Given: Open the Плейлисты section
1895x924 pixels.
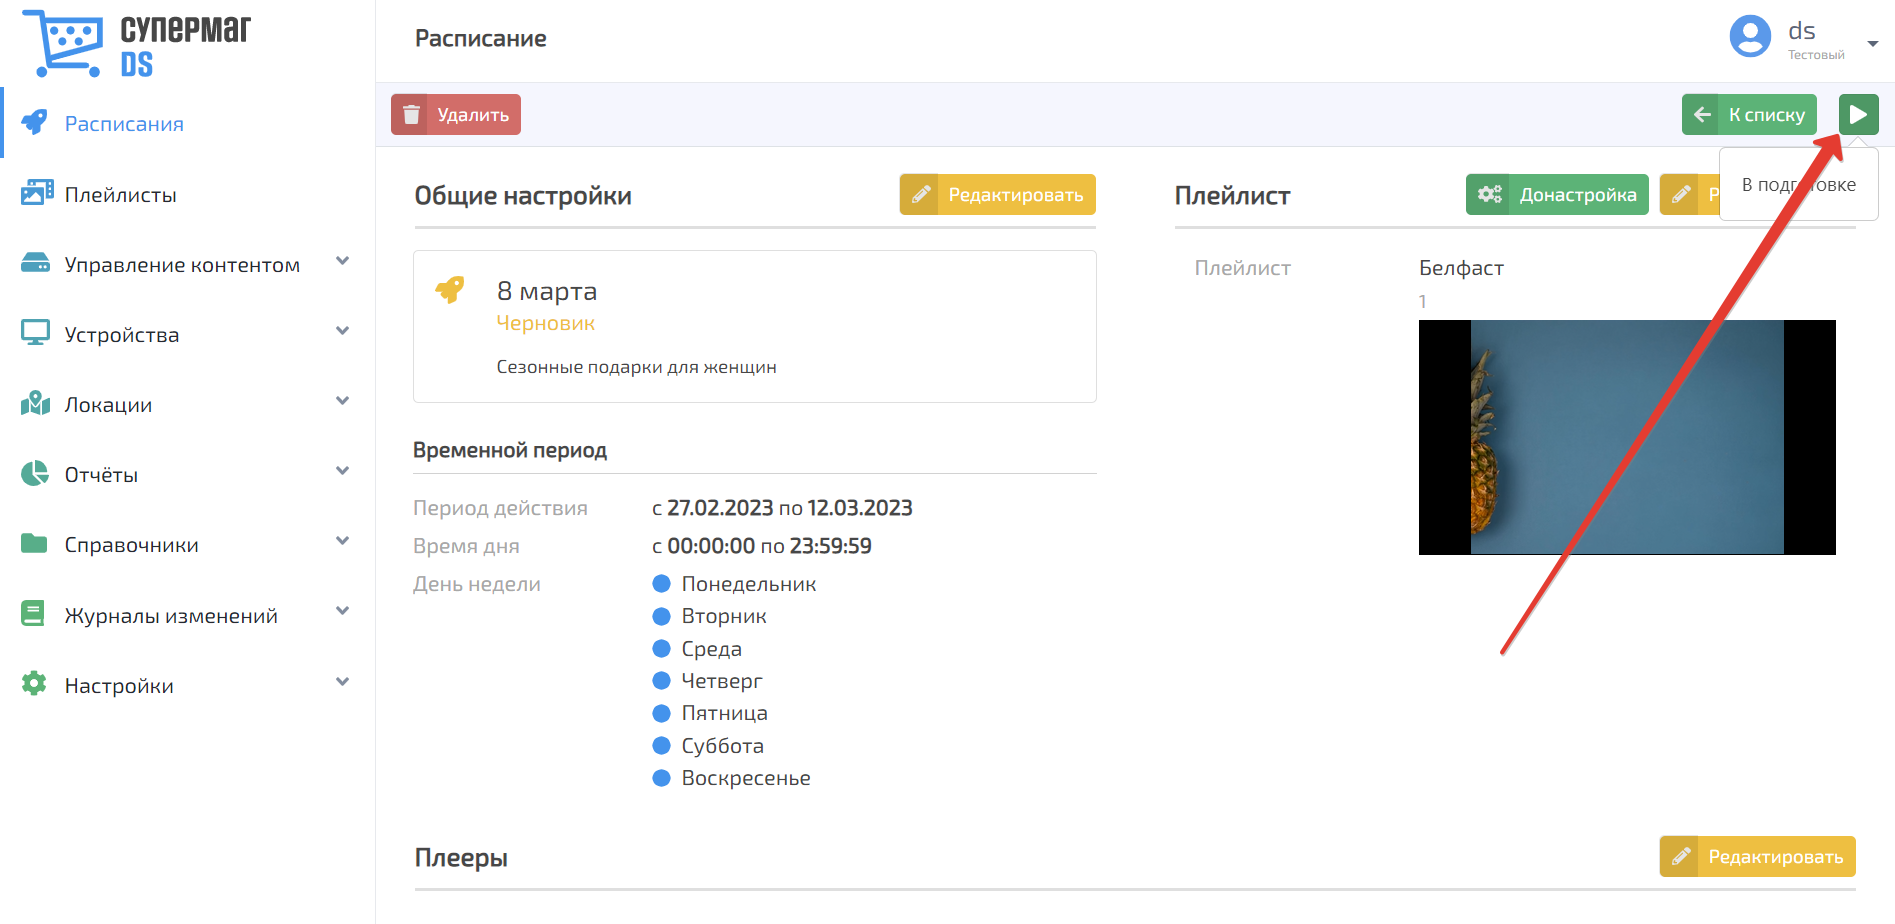Looking at the screenshot, I should click(x=120, y=195).
